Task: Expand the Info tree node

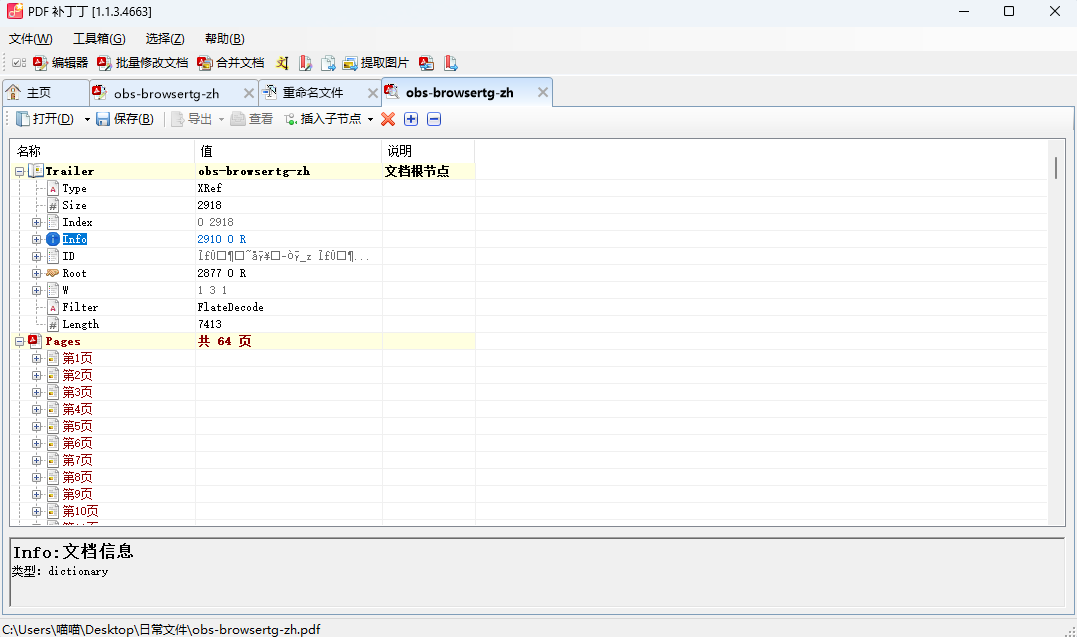Action: [x=37, y=239]
